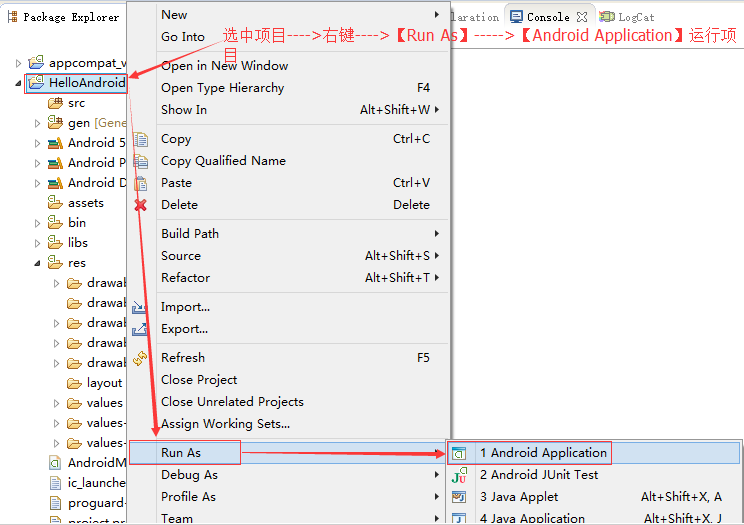Screen dimensions: 744x525
Task: Click the libs folder icon
Action: 55,243
